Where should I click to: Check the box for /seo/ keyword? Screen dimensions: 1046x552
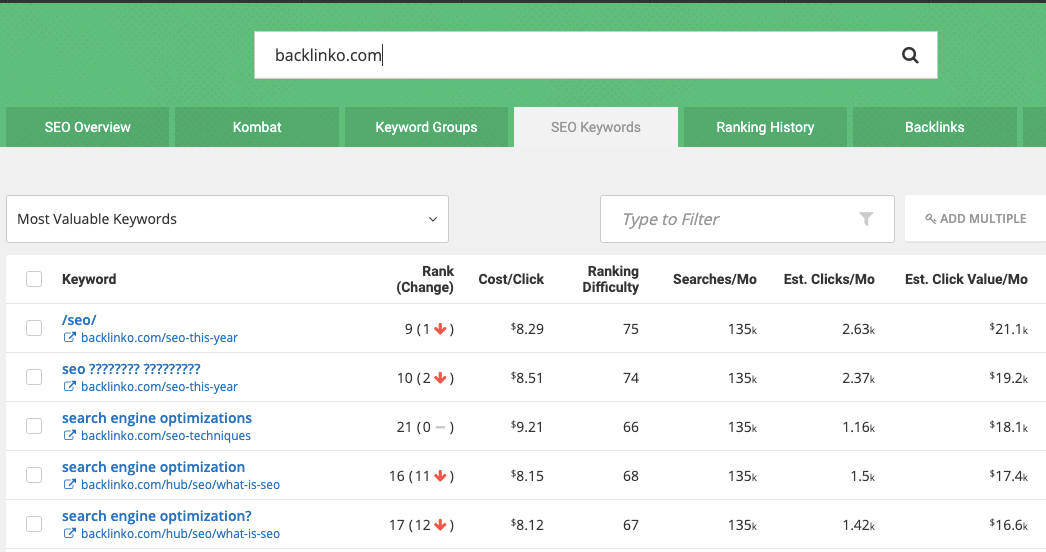(34, 328)
